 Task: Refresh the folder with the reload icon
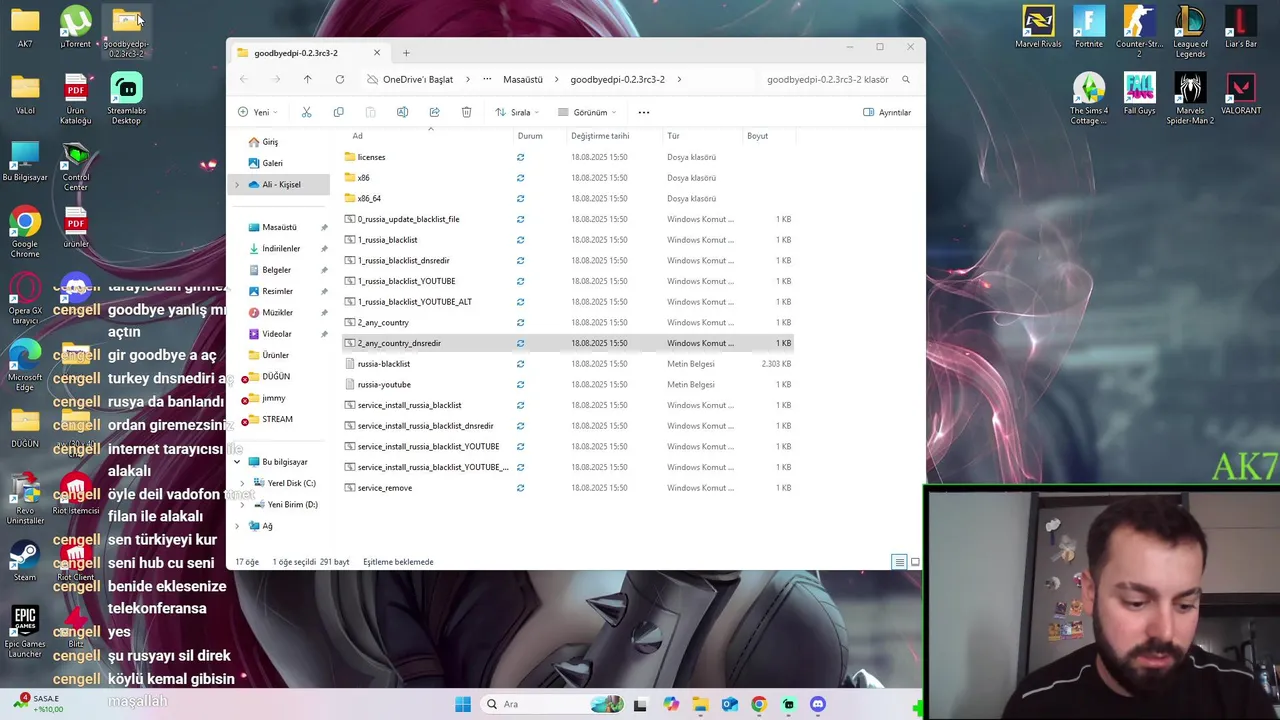(x=340, y=79)
